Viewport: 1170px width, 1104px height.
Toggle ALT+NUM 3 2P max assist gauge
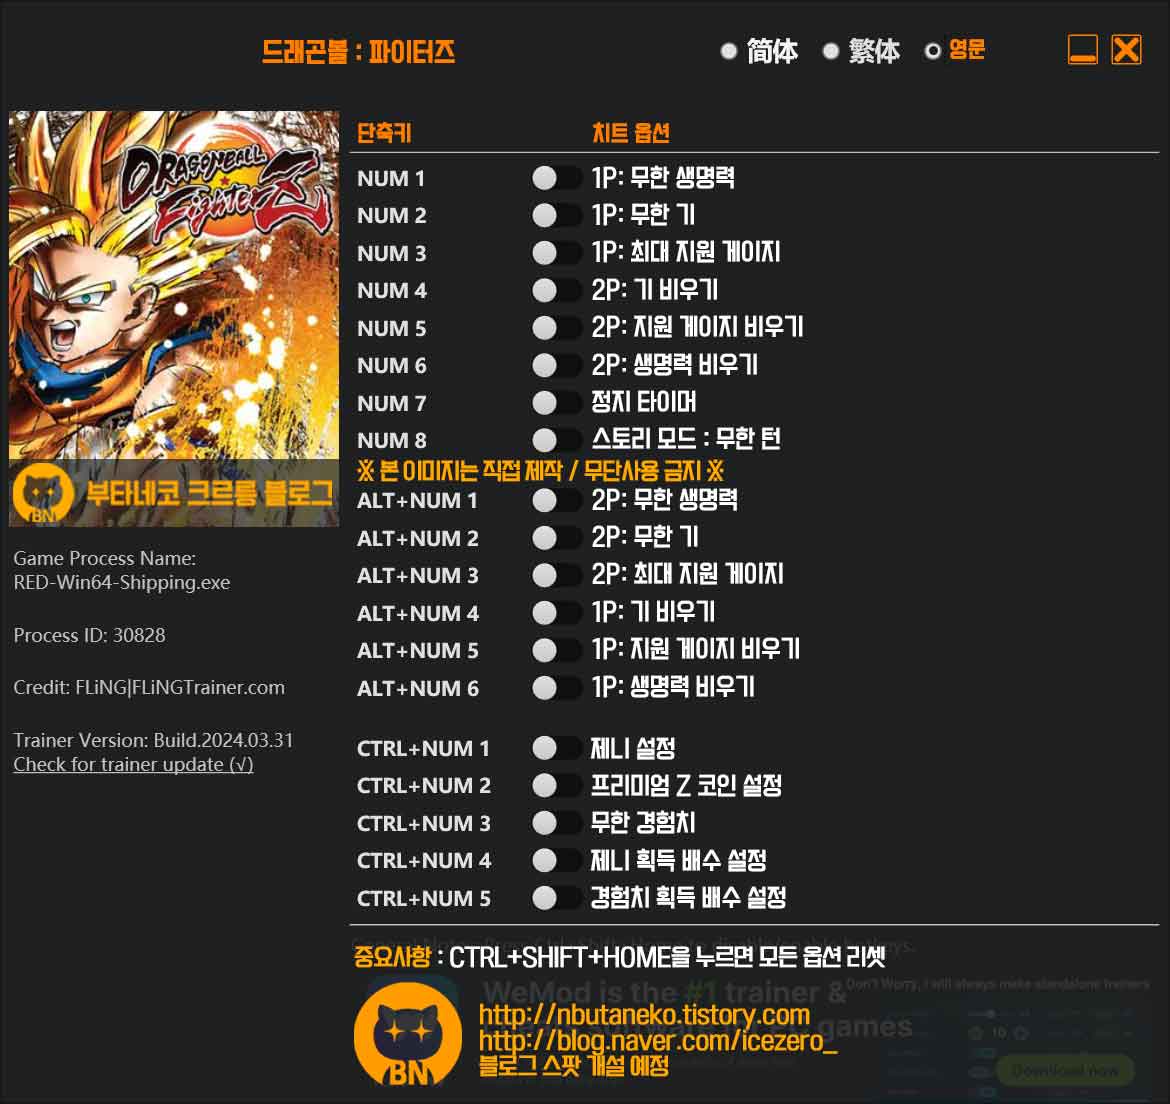tap(556, 575)
